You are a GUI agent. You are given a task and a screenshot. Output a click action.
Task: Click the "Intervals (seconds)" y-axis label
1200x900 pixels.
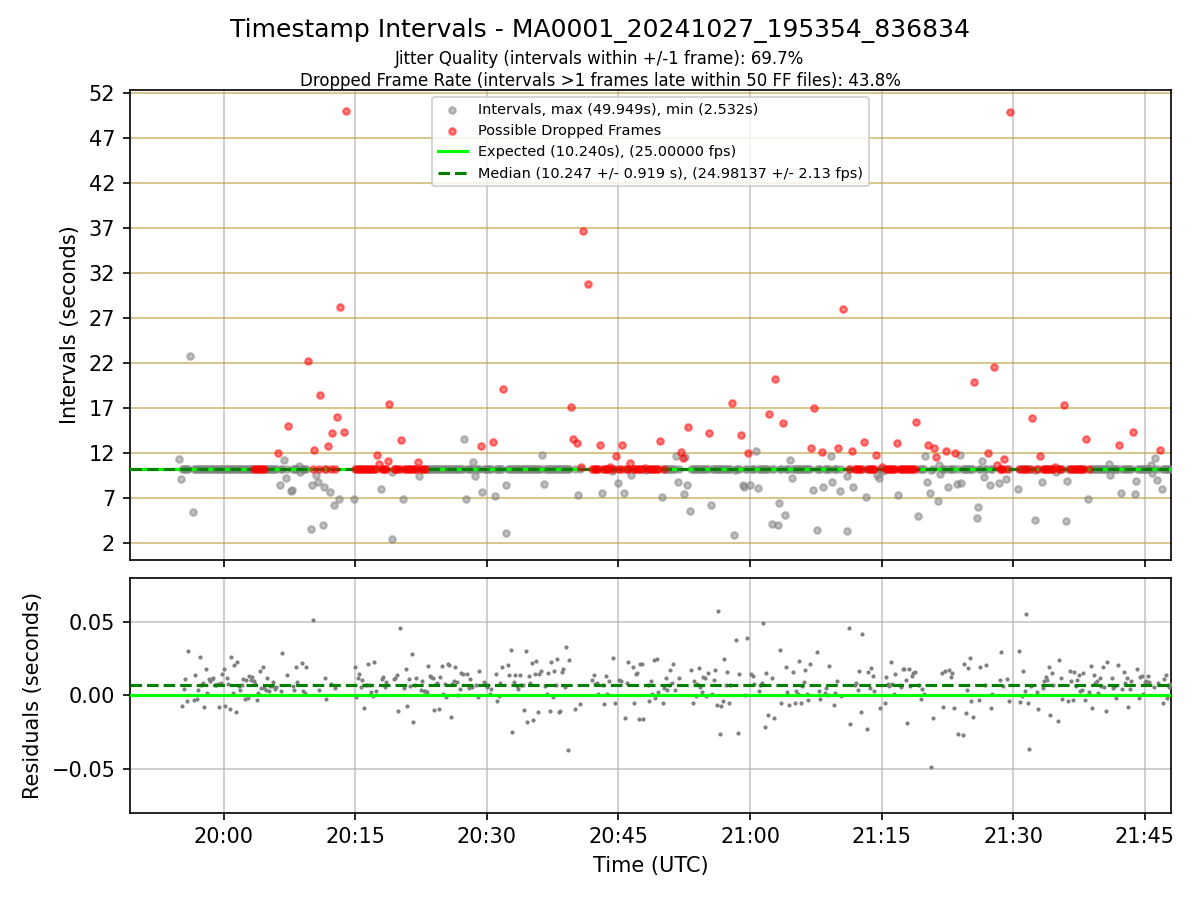(68, 325)
